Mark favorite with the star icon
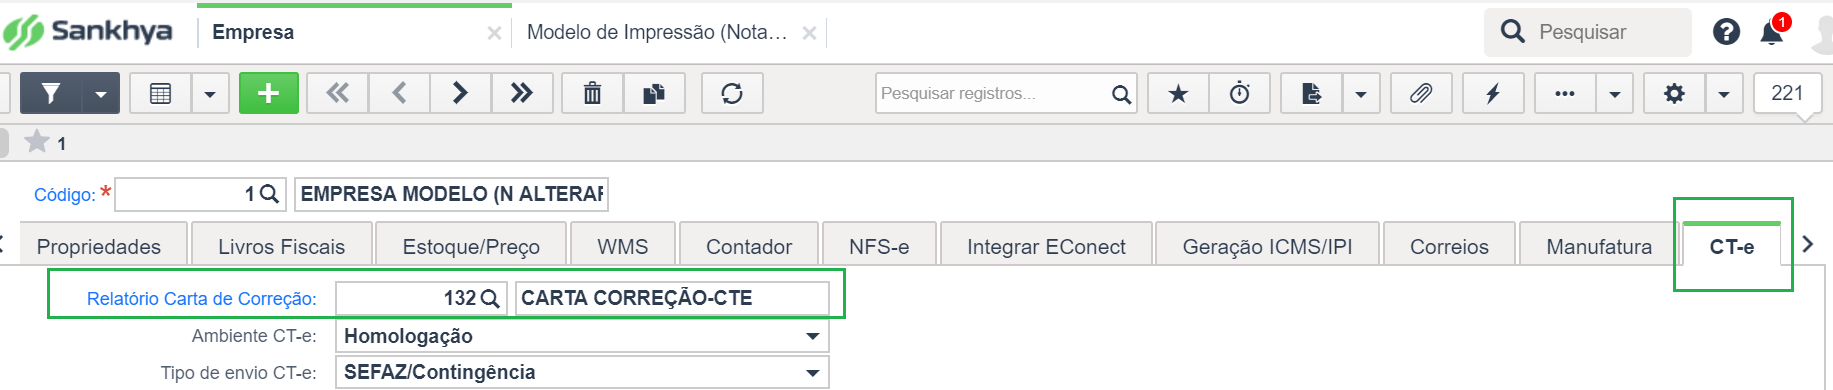Screen dimensions: 1833x390 click(x=1178, y=93)
